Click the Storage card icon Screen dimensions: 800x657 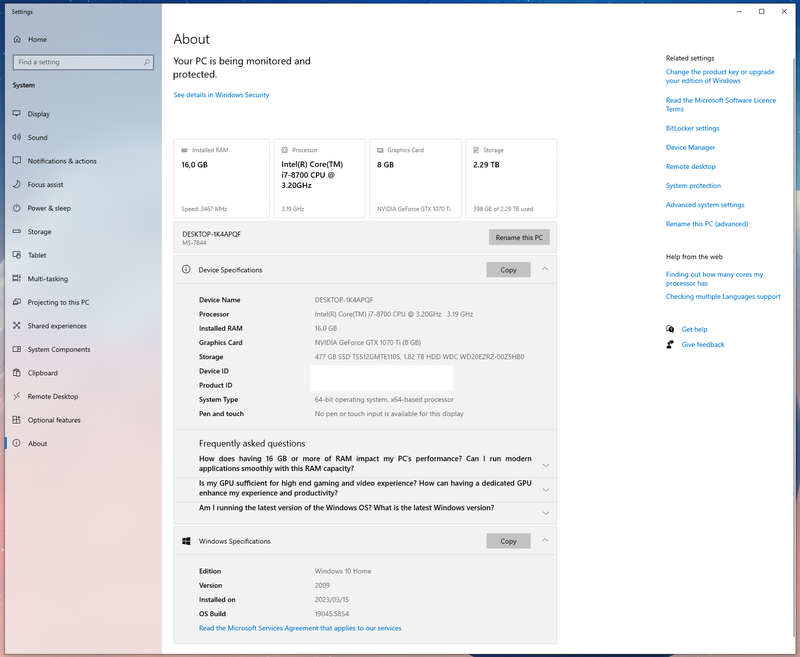point(476,150)
